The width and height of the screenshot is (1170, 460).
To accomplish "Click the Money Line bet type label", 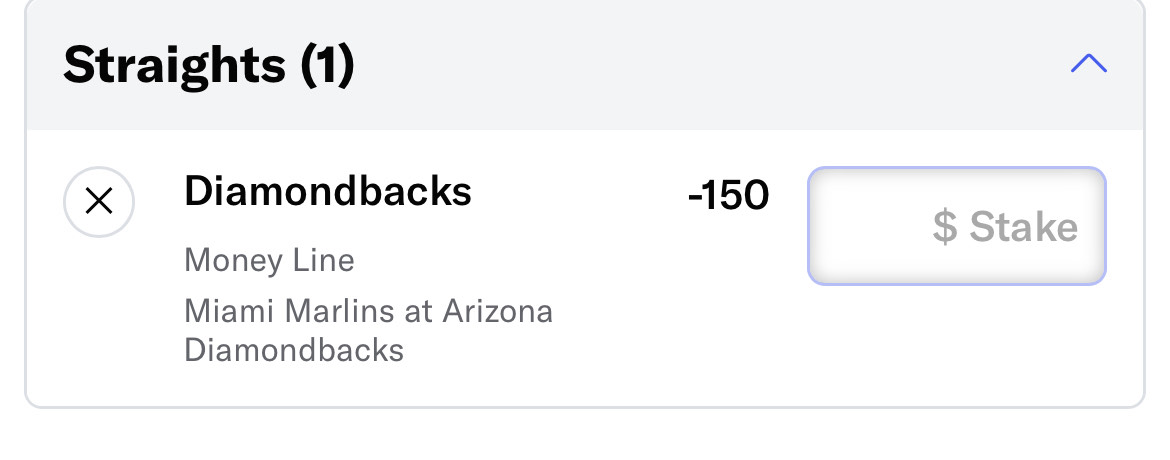I will (x=269, y=261).
